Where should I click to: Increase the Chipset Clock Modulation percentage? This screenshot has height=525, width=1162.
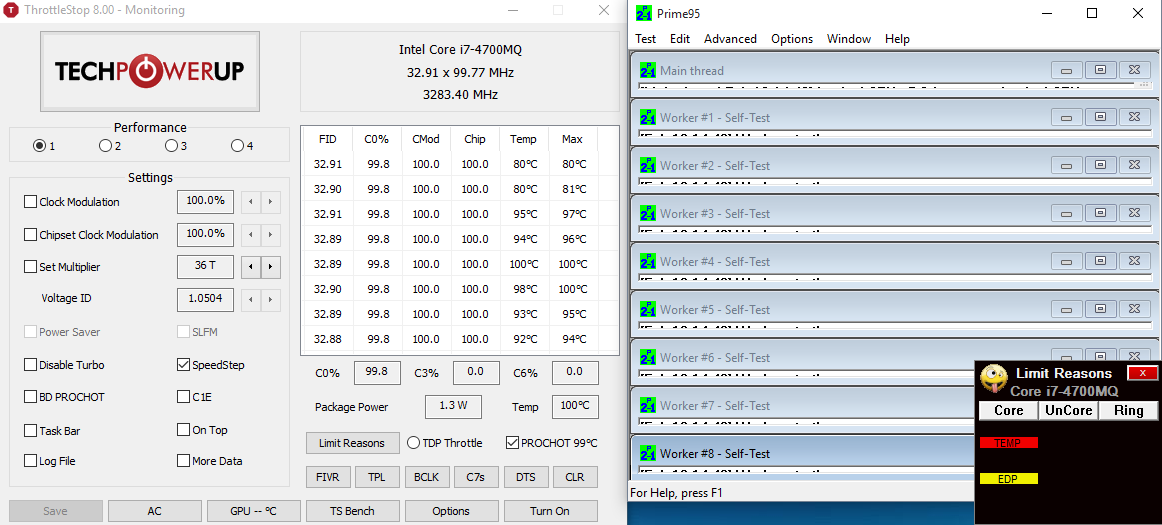[270, 234]
